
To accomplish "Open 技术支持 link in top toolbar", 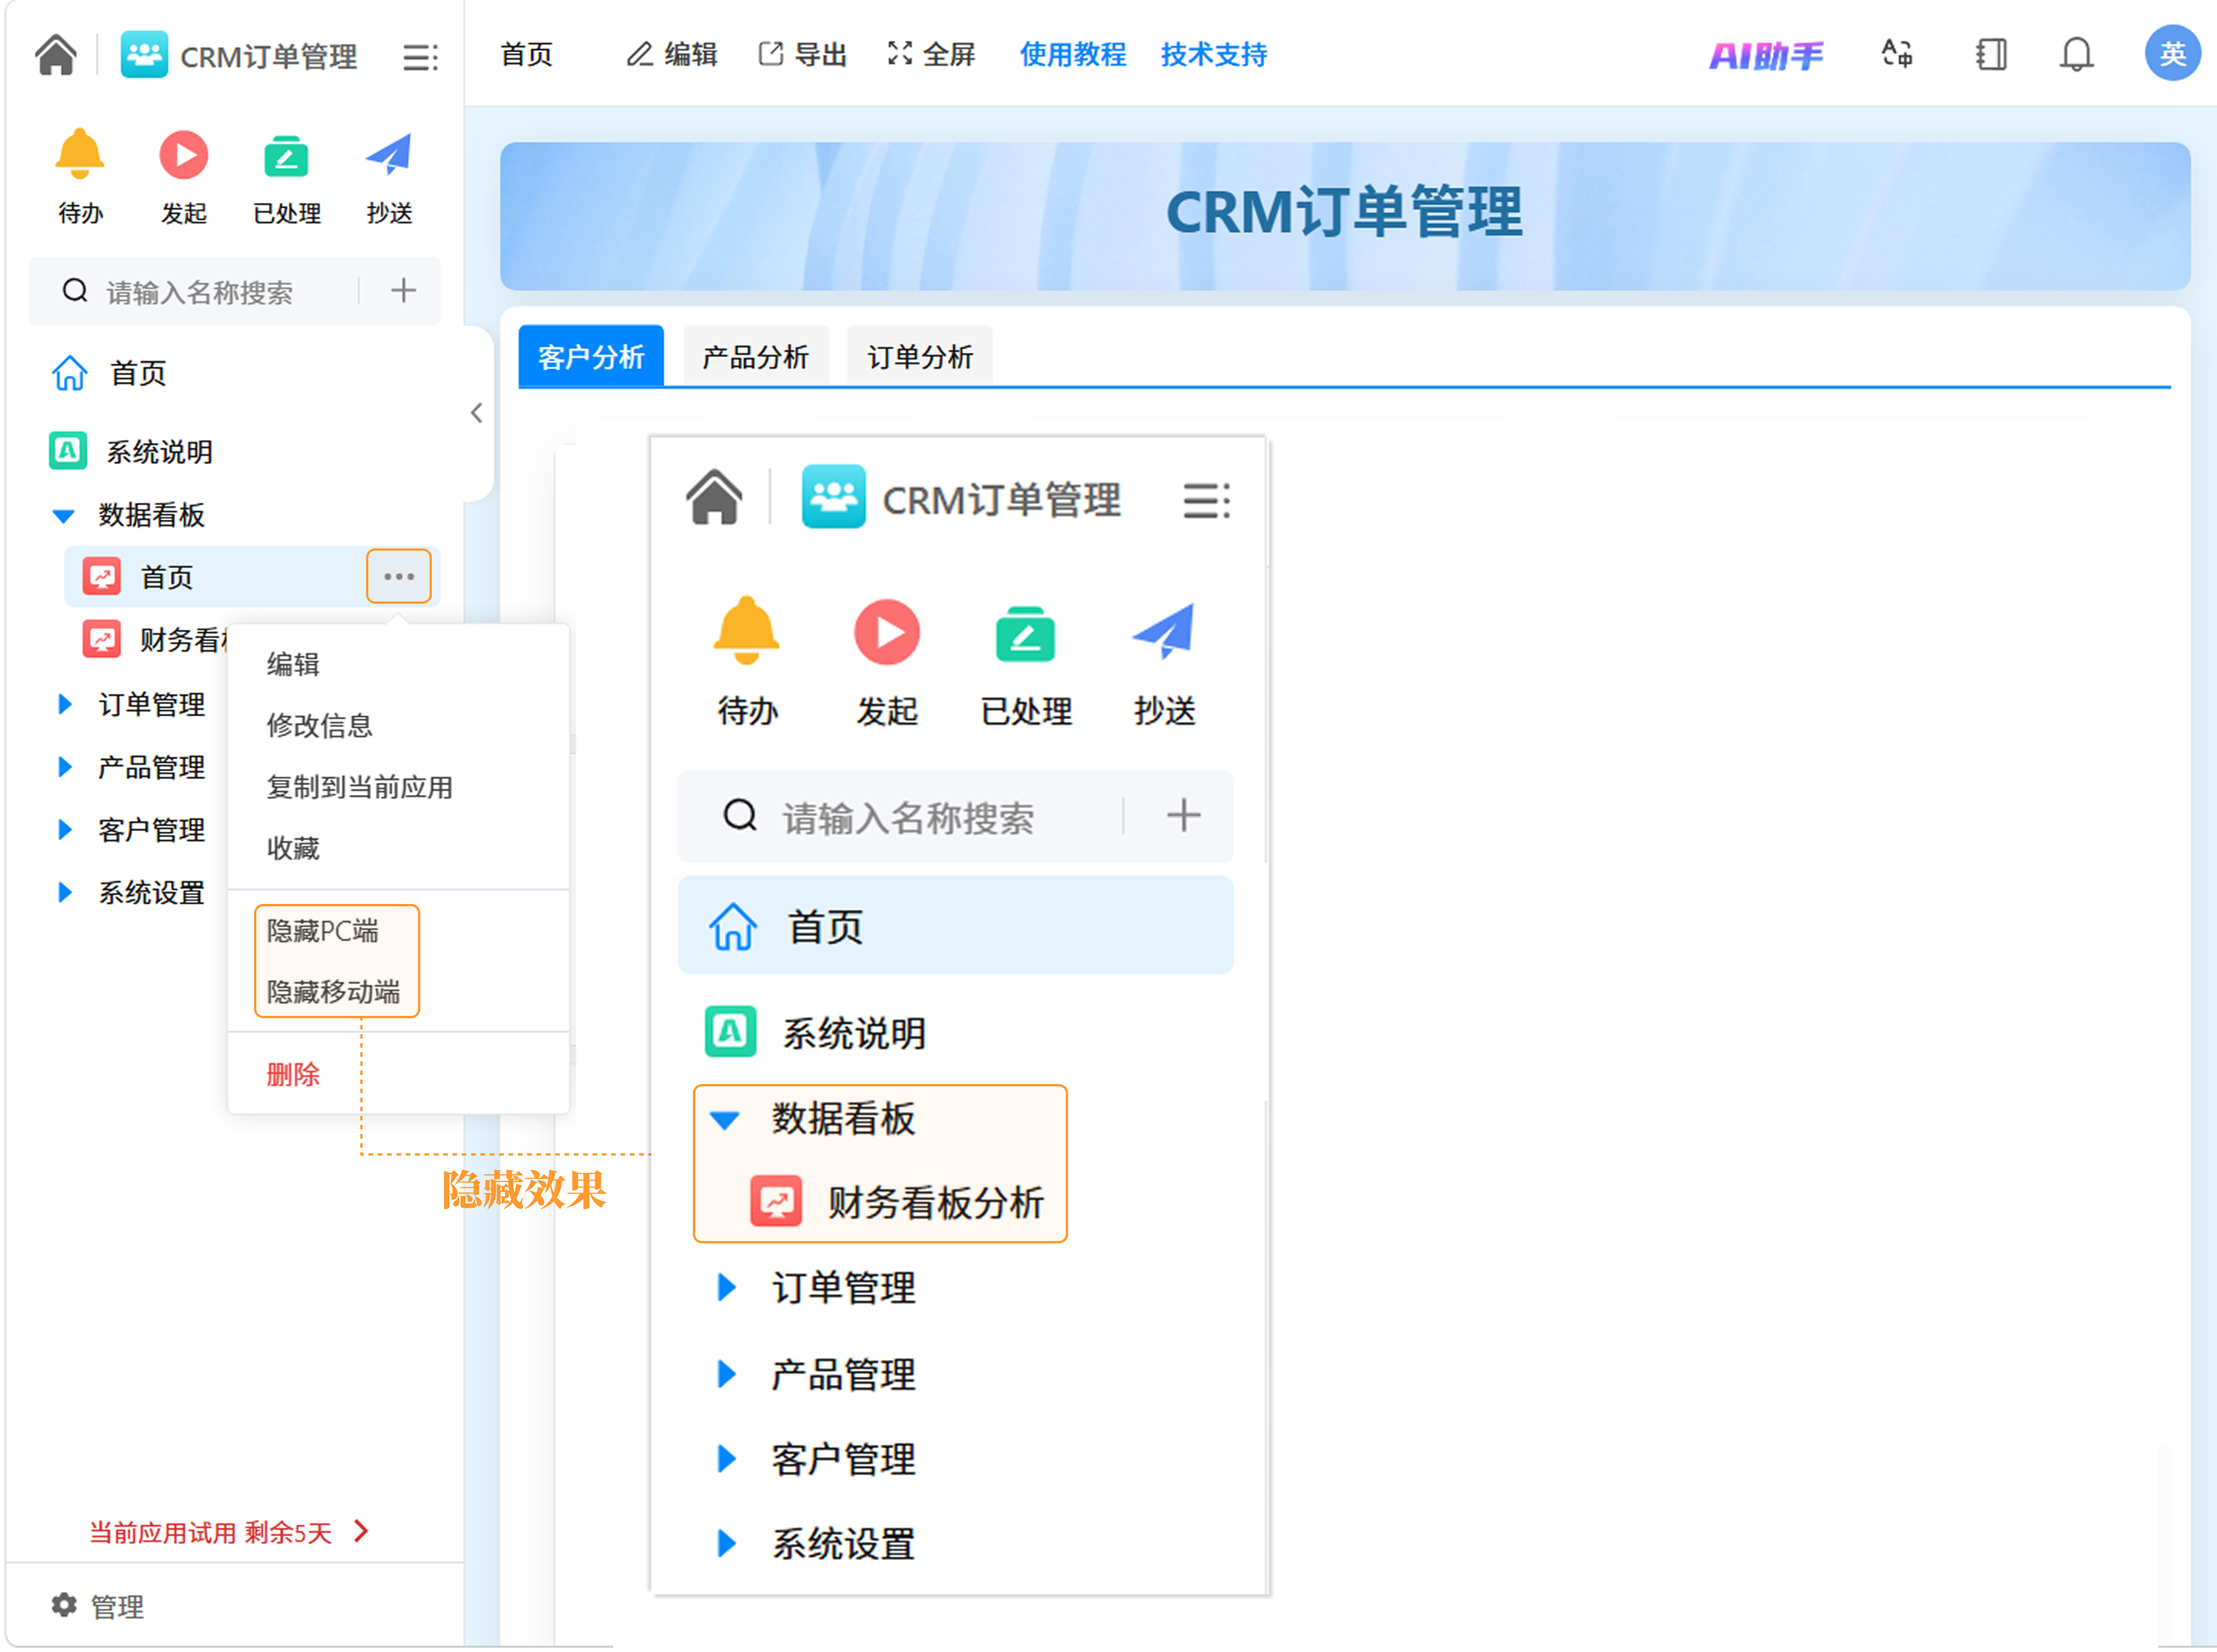I will point(1214,55).
